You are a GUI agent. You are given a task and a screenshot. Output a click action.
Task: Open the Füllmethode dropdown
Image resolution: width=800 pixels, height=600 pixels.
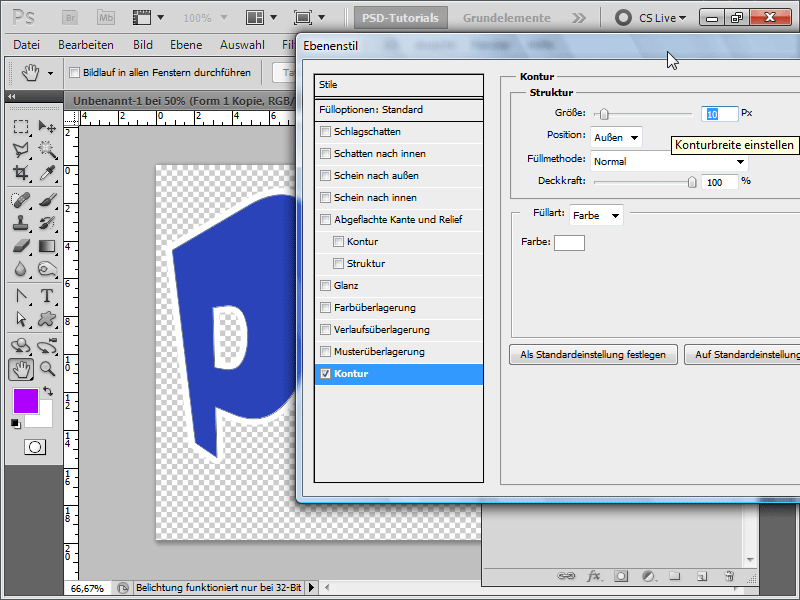click(x=669, y=162)
